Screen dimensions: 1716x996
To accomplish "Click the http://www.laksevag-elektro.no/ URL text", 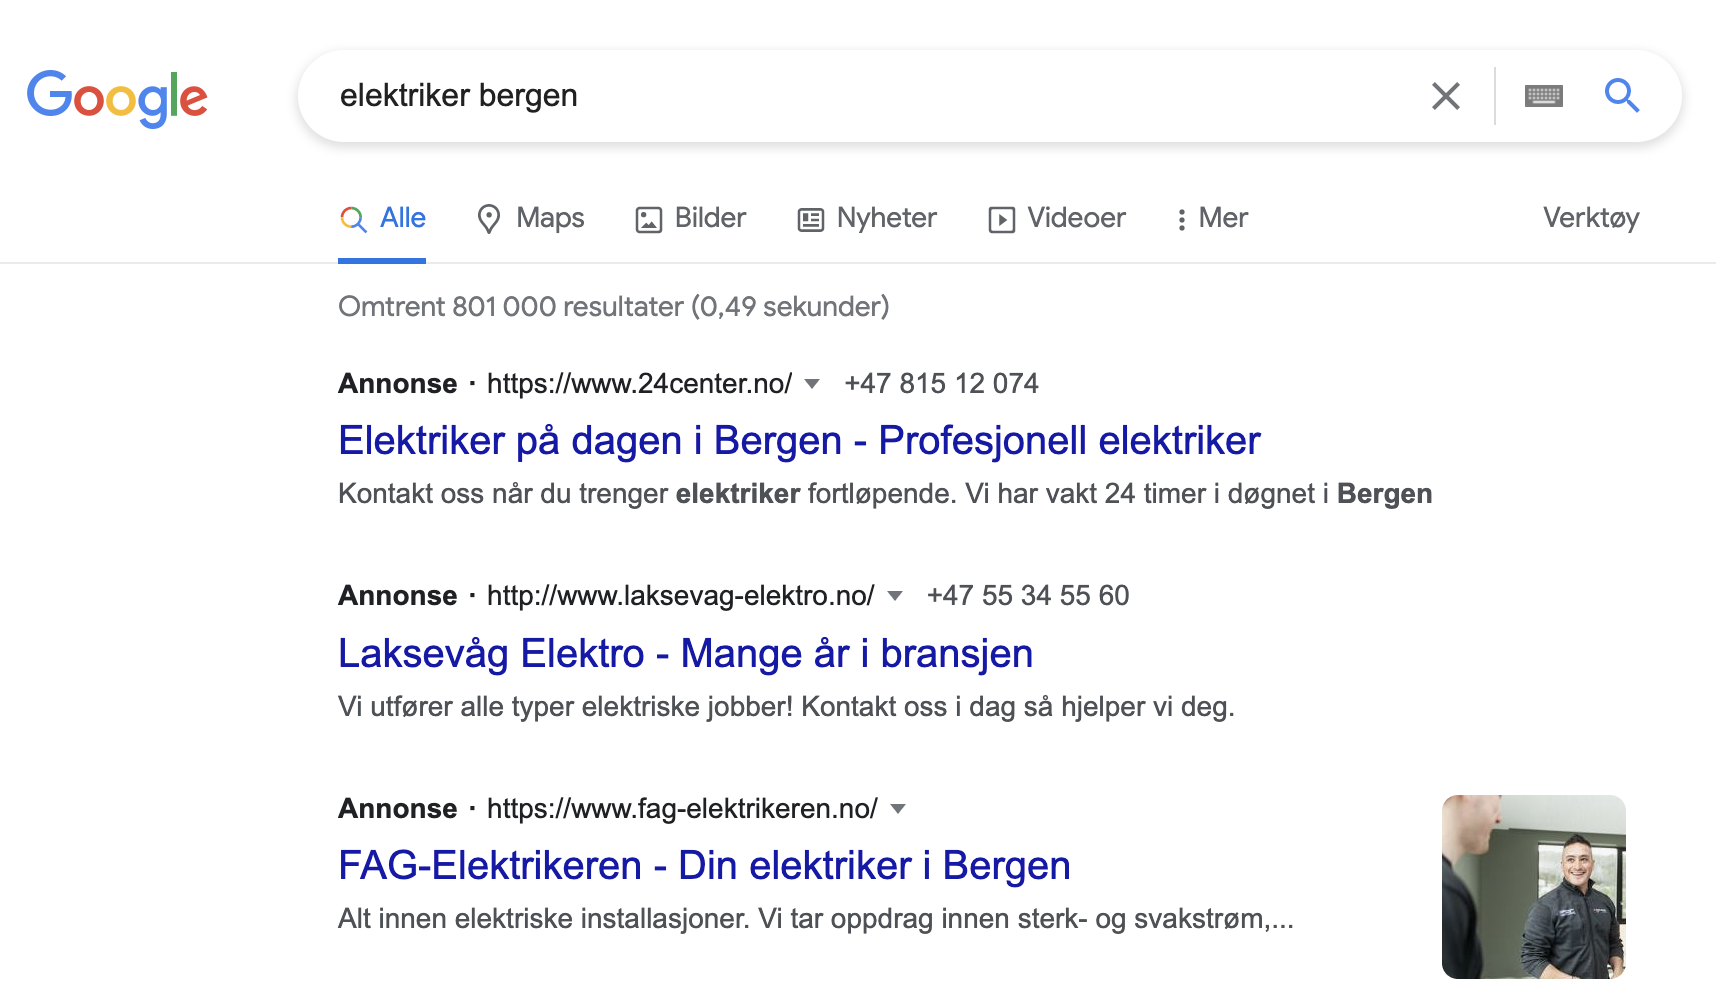I will (x=680, y=596).
